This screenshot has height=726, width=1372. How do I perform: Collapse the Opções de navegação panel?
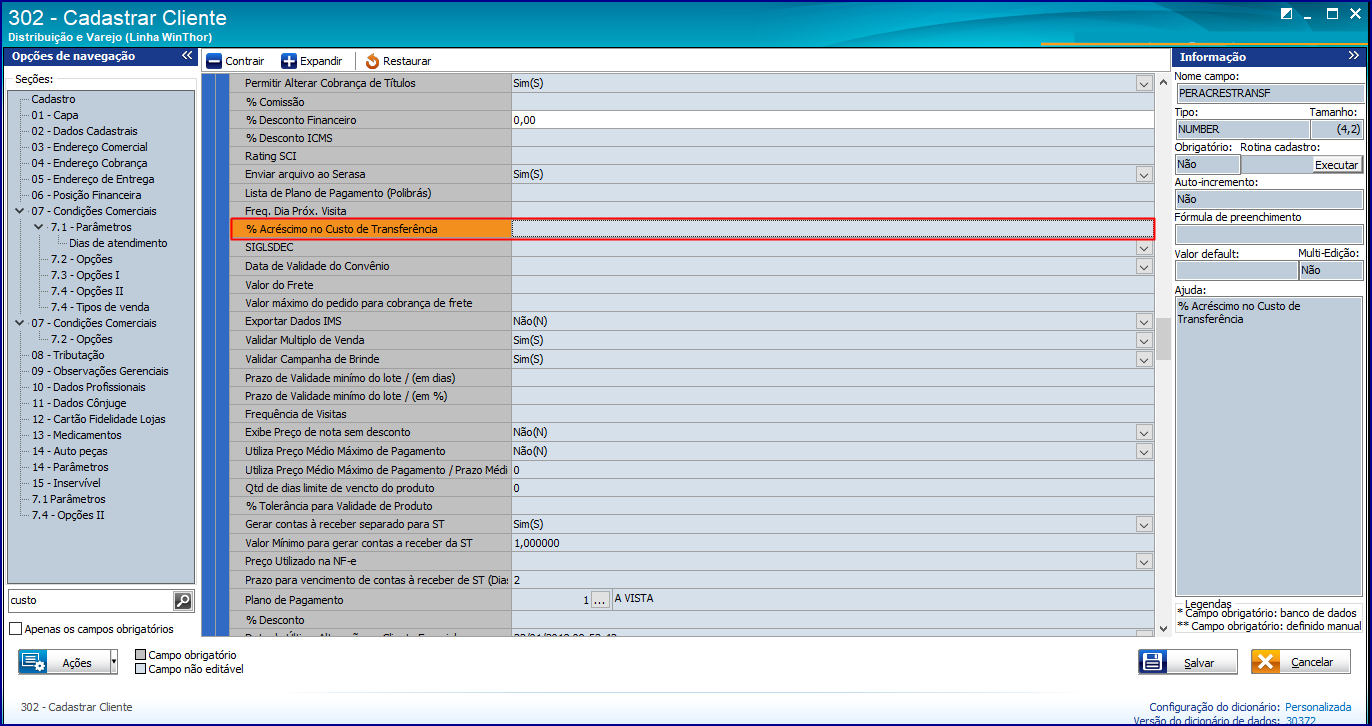pos(186,56)
